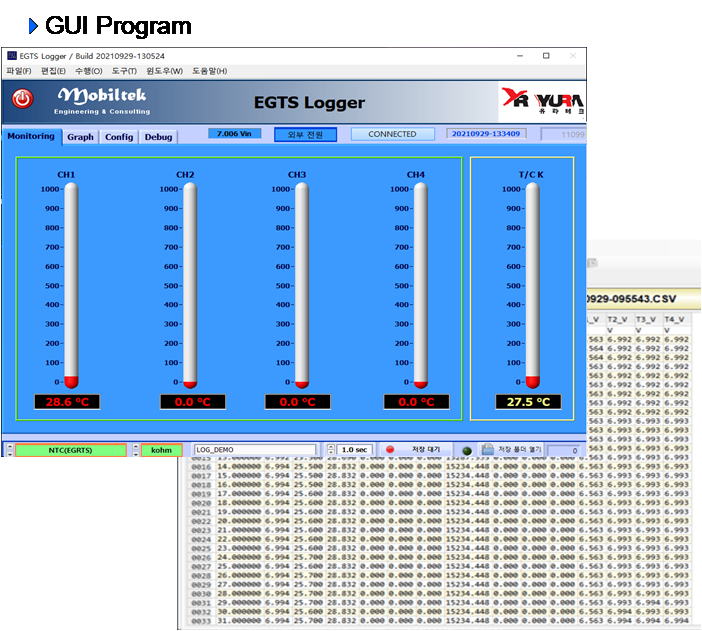Open the 파일(F) menu
Viewport: 702px width, 631px height.
tap(19, 71)
